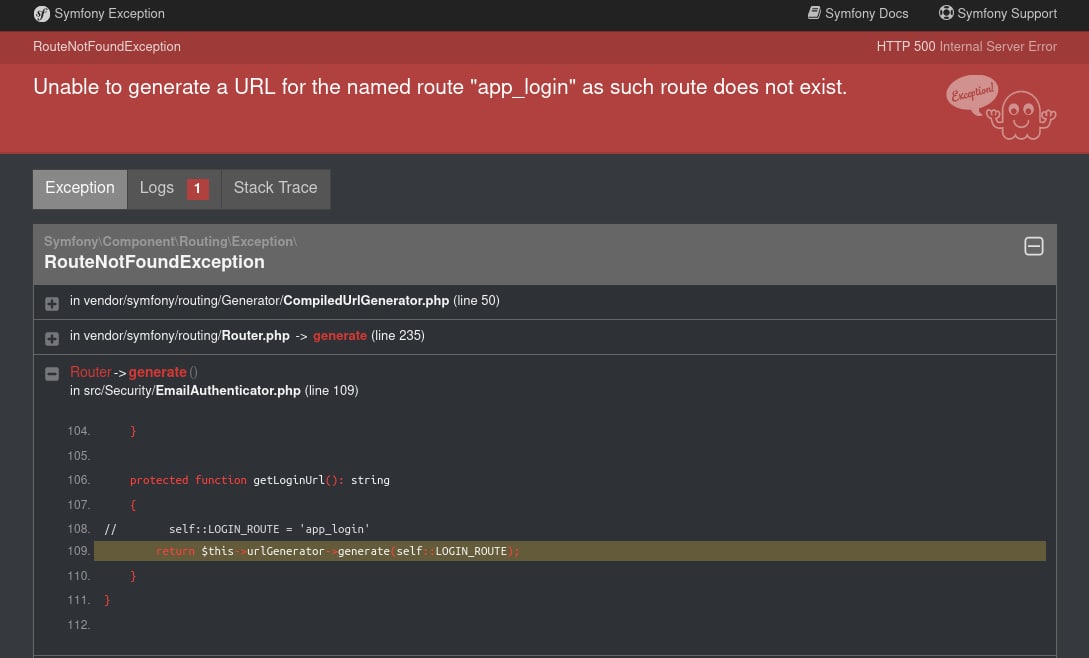Click the Symfony Docs book icon

pos(814,13)
